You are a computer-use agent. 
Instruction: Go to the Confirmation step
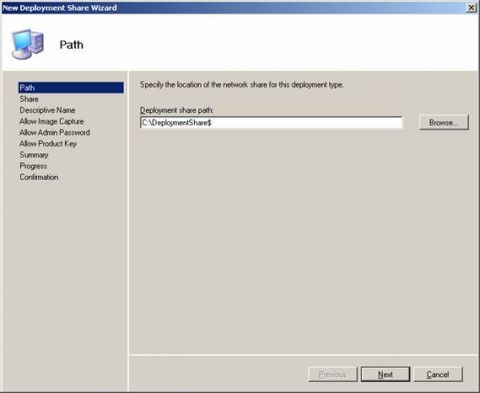point(39,177)
